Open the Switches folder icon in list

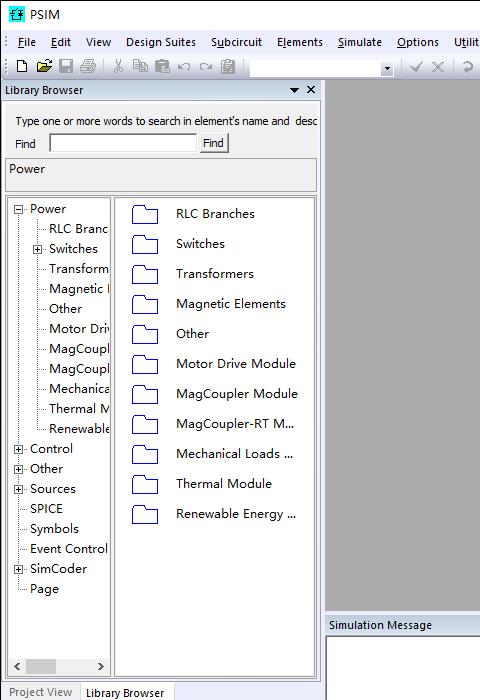point(145,244)
